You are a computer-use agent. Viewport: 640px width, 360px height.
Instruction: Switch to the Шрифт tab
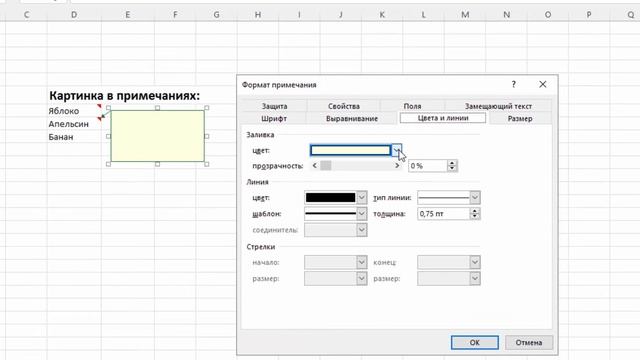coord(274,118)
